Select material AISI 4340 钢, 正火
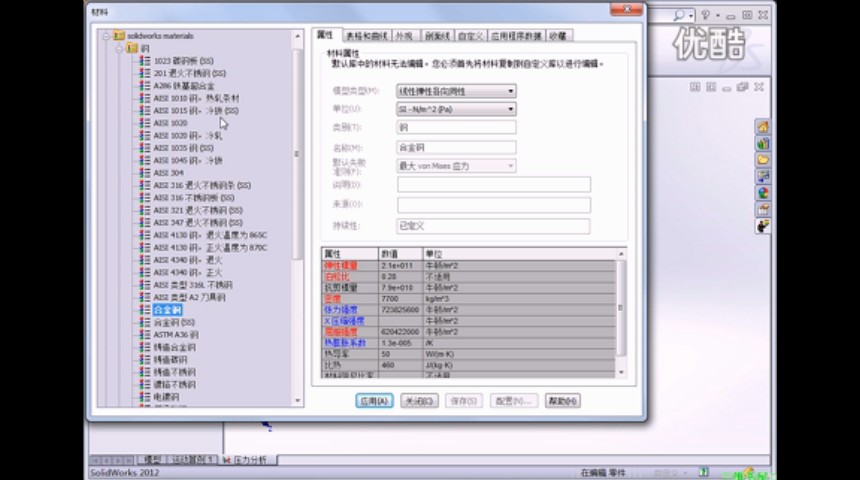860x480 pixels. (188, 273)
